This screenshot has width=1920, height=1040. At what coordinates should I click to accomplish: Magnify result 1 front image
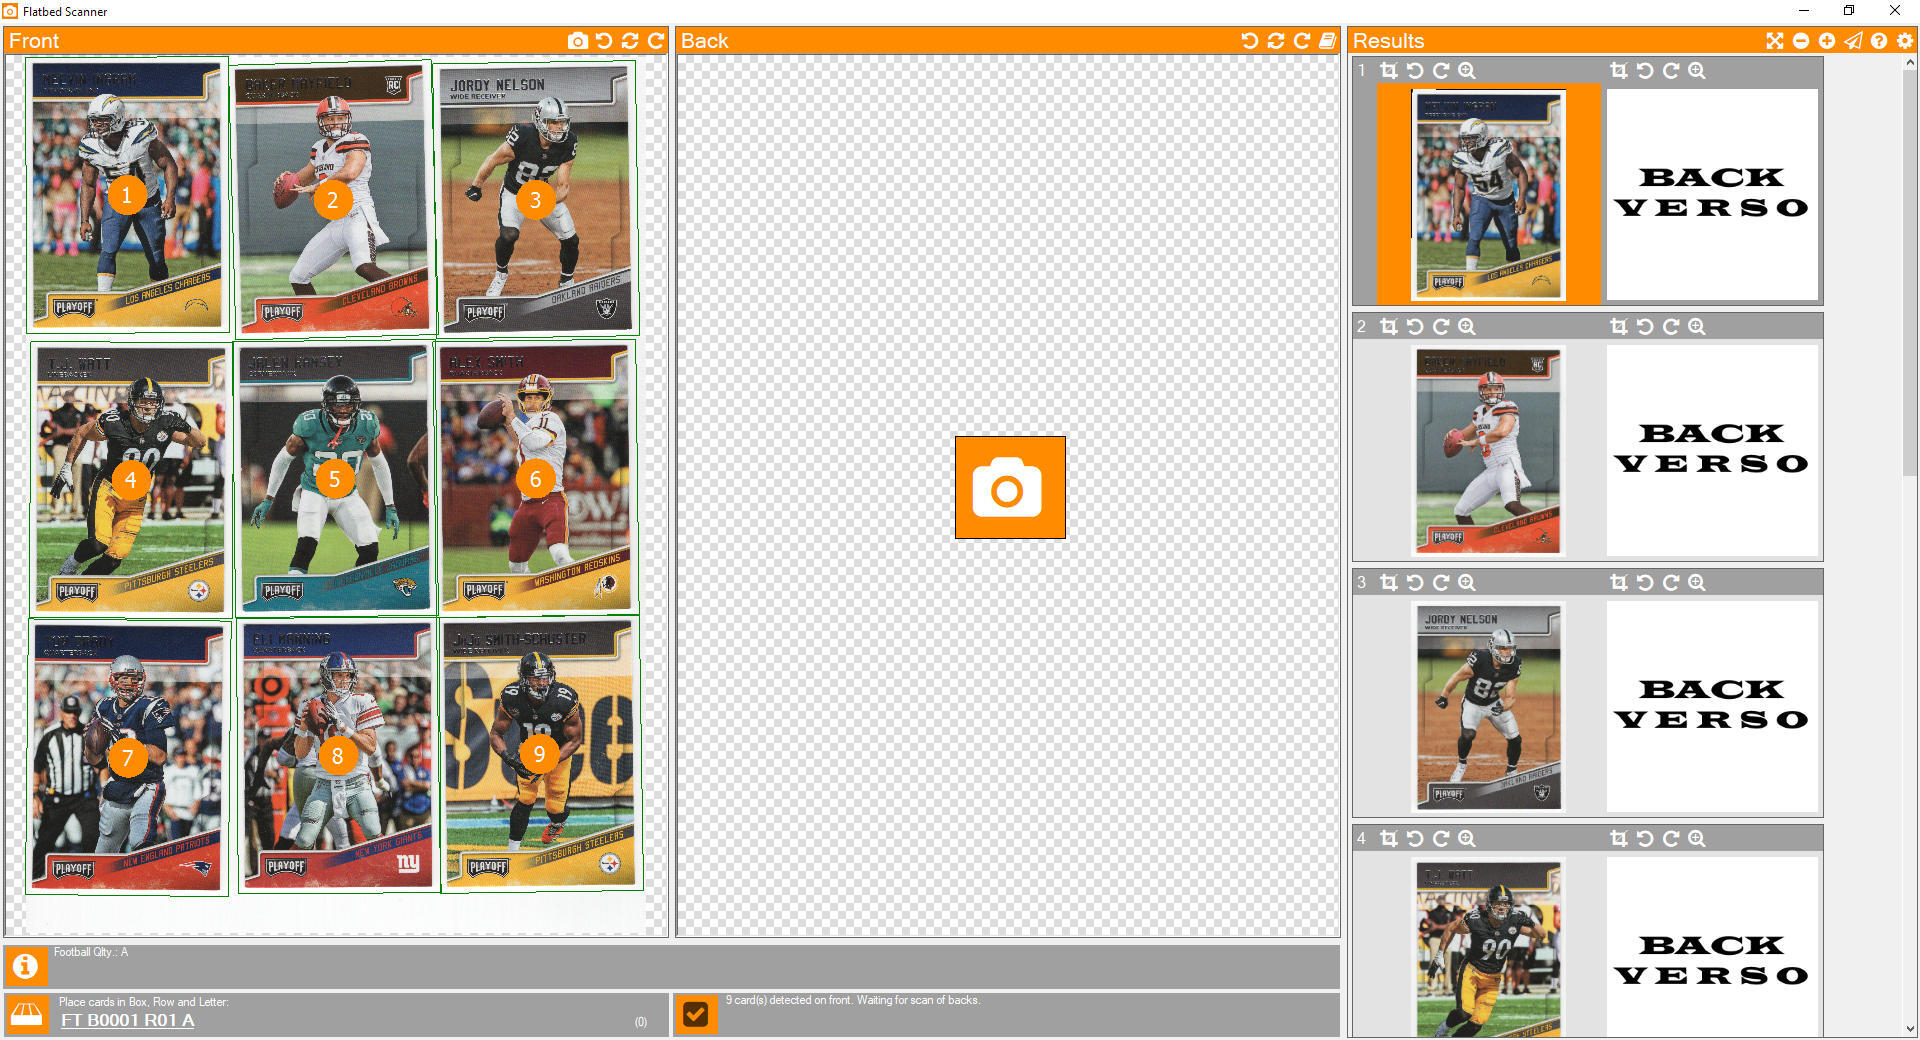[x=1467, y=71]
